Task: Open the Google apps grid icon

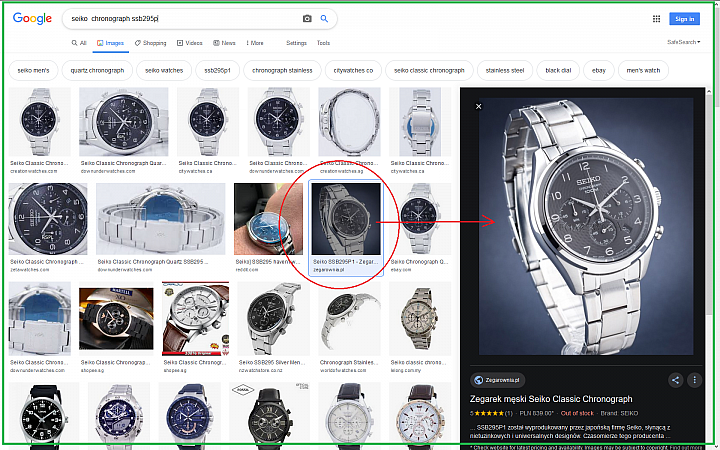Action: (x=657, y=19)
